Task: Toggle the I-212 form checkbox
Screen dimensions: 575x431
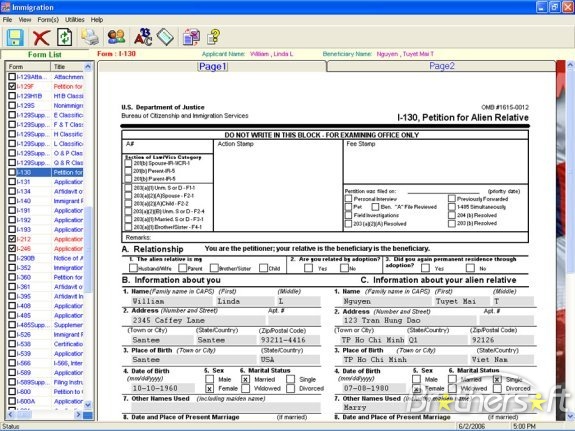Action: pos(12,239)
